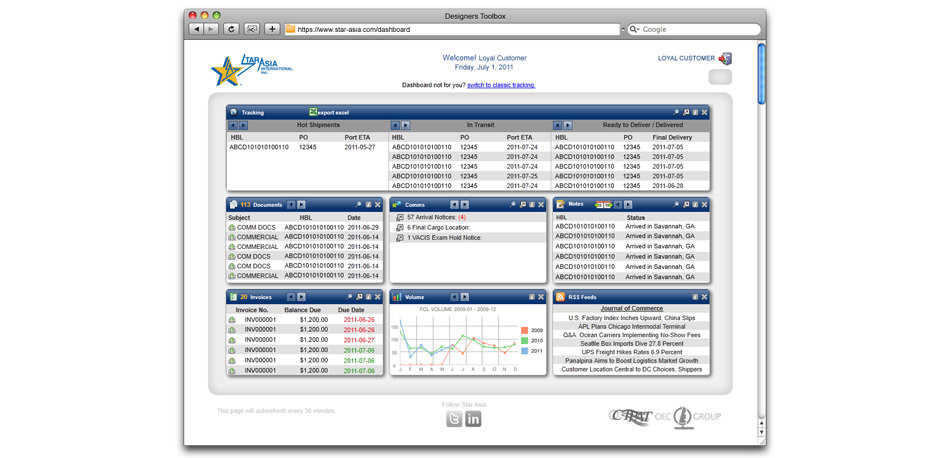Open the 1 VACIS Exam Hold Notice icon

point(399,238)
